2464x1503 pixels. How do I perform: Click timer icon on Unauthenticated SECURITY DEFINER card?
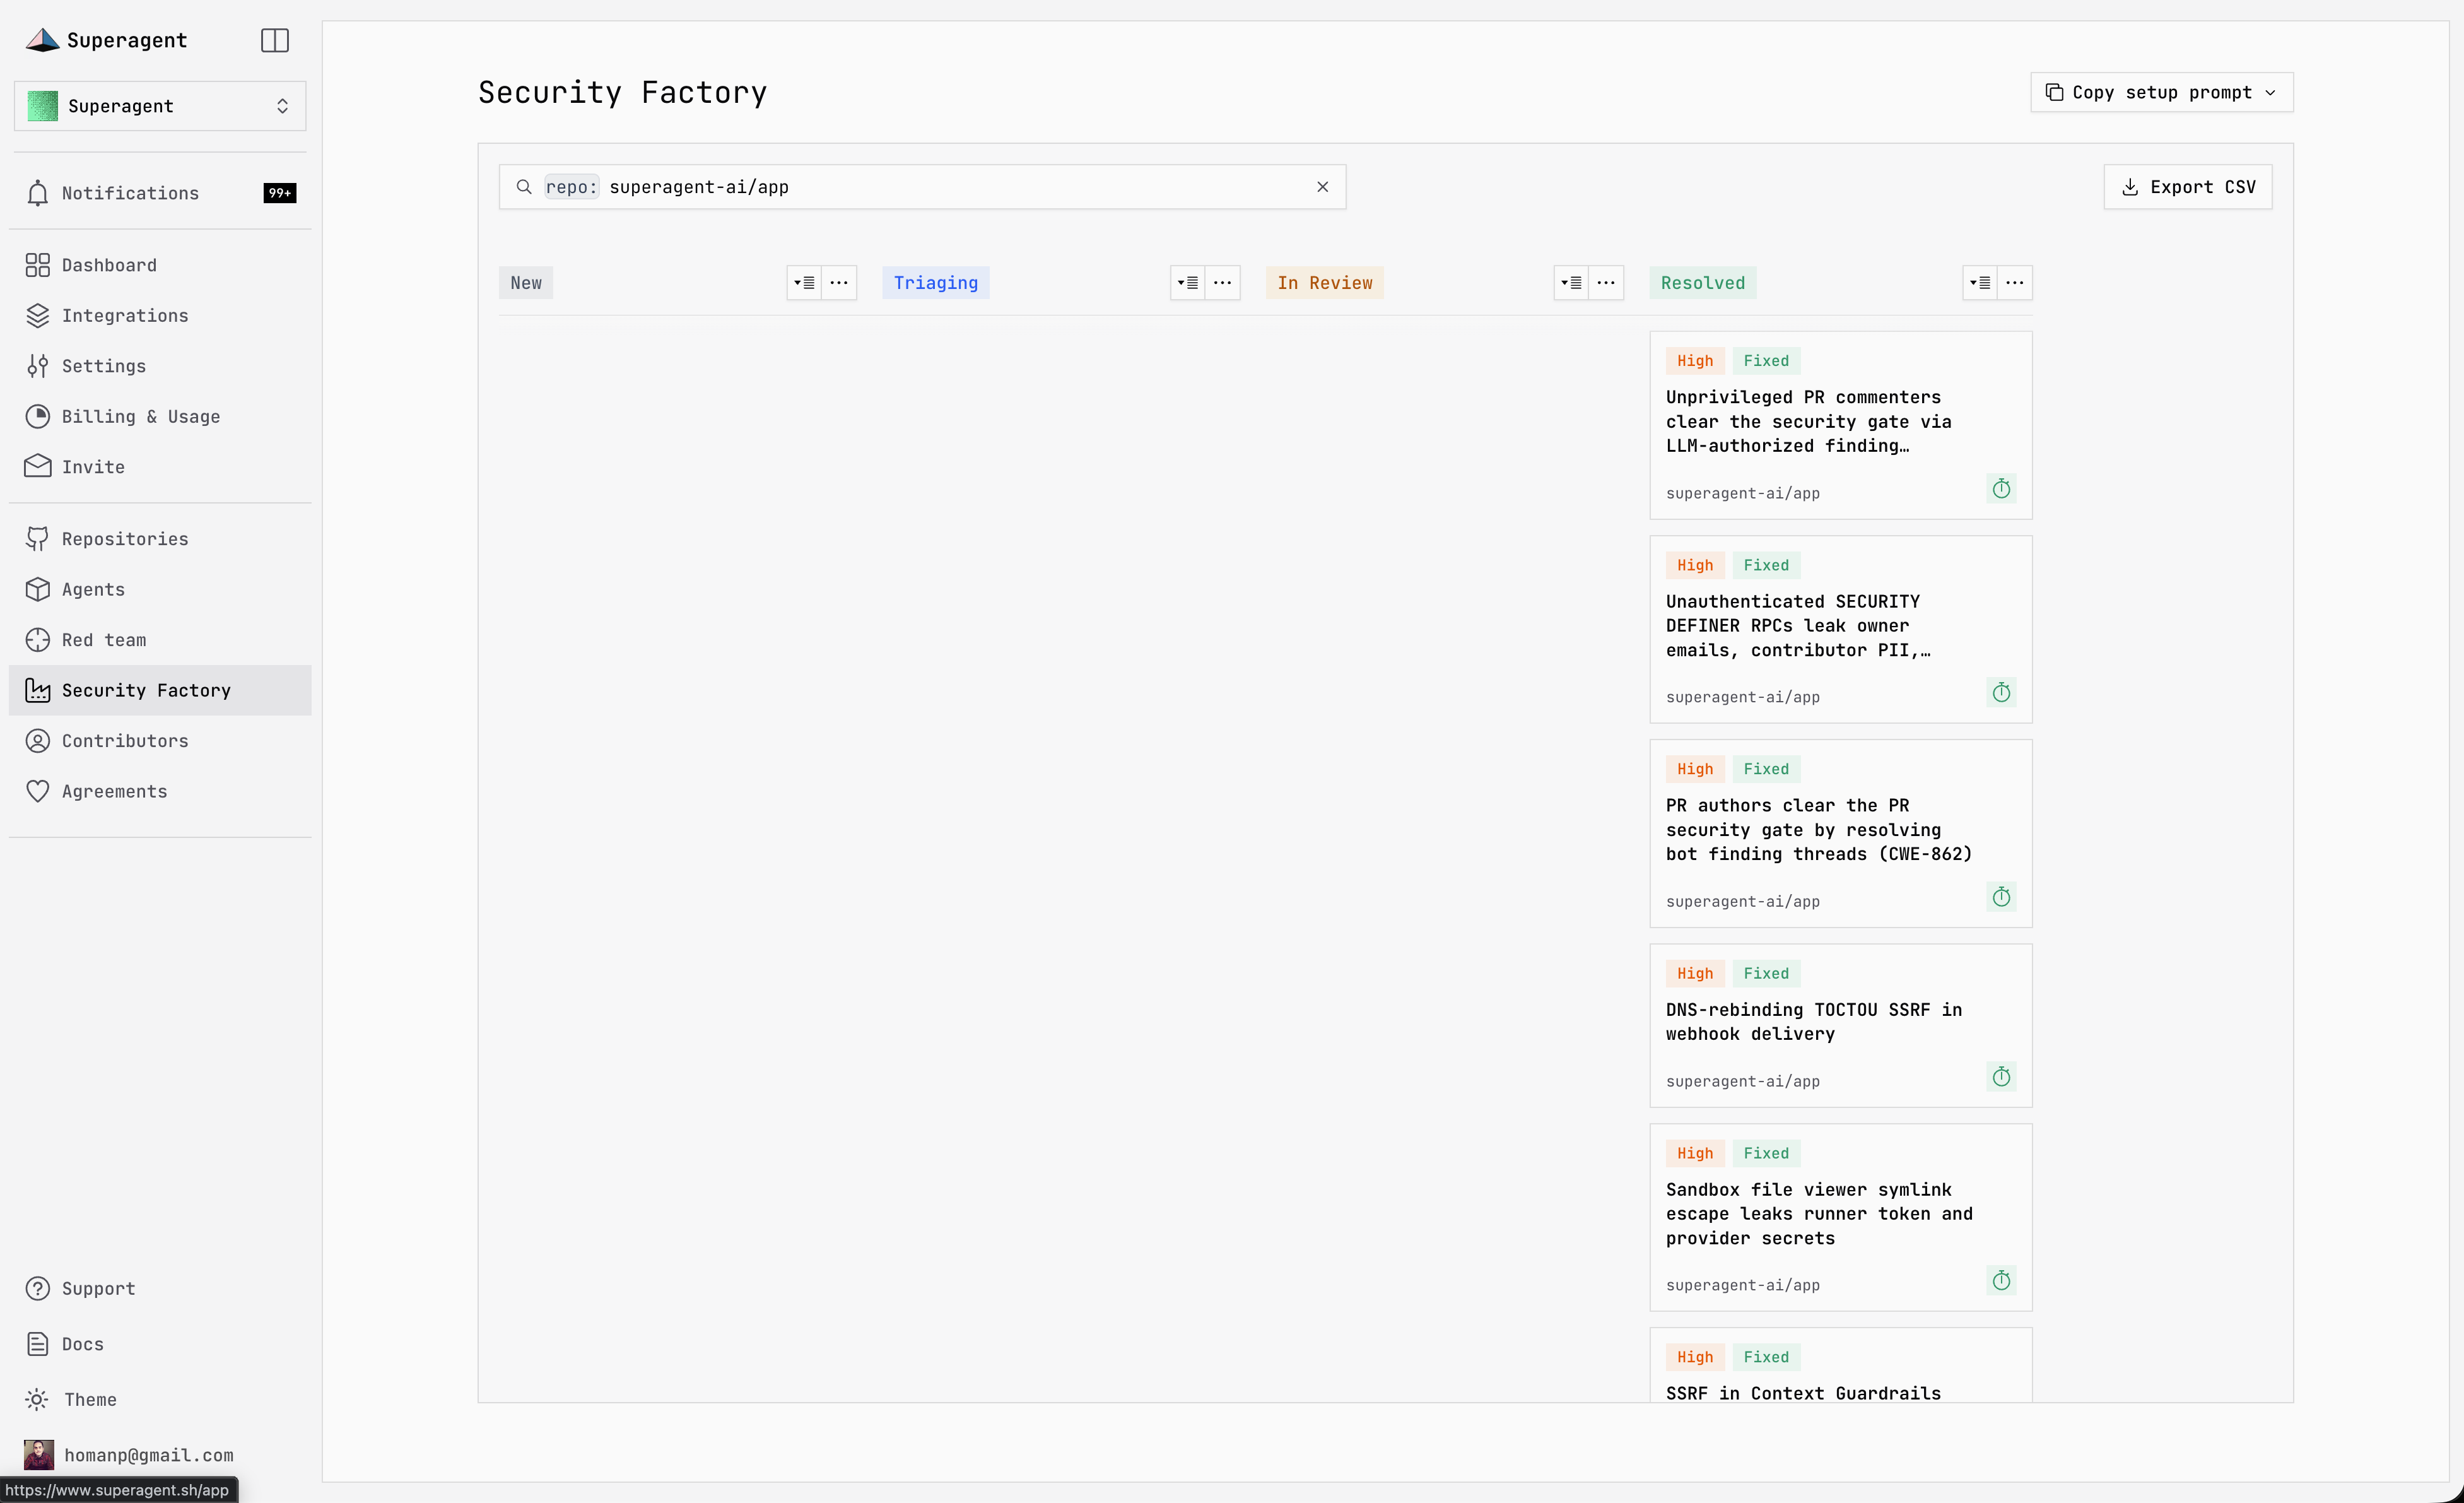click(2001, 693)
